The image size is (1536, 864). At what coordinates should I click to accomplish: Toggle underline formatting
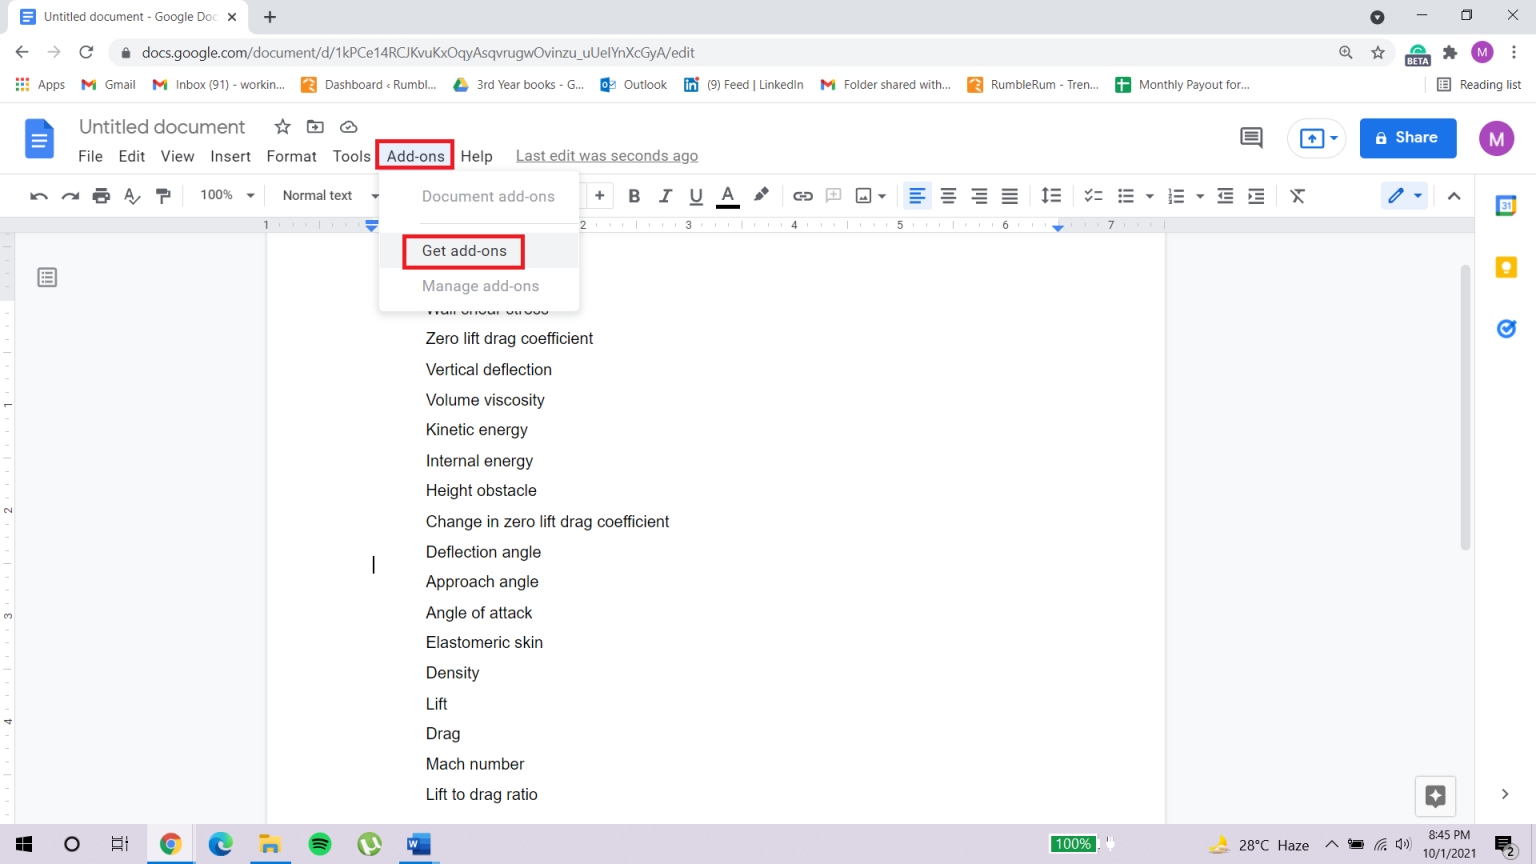pos(696,196)
